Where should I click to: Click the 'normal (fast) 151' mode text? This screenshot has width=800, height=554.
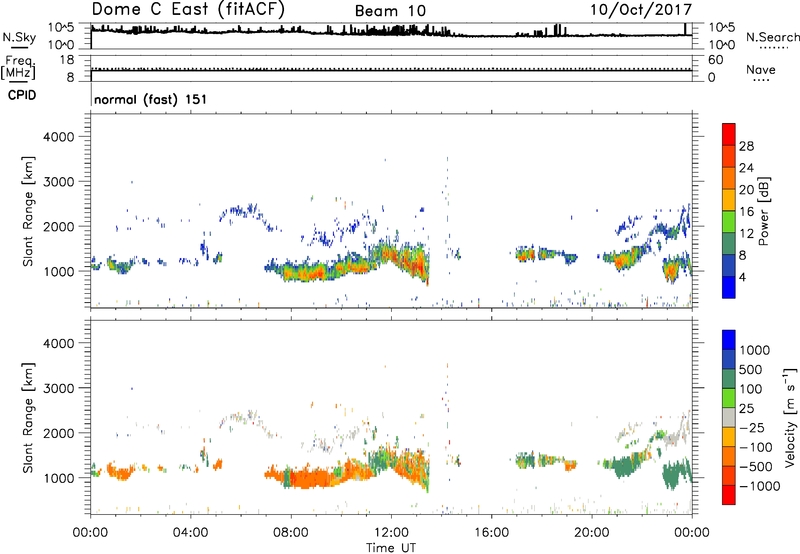(151, 99)
